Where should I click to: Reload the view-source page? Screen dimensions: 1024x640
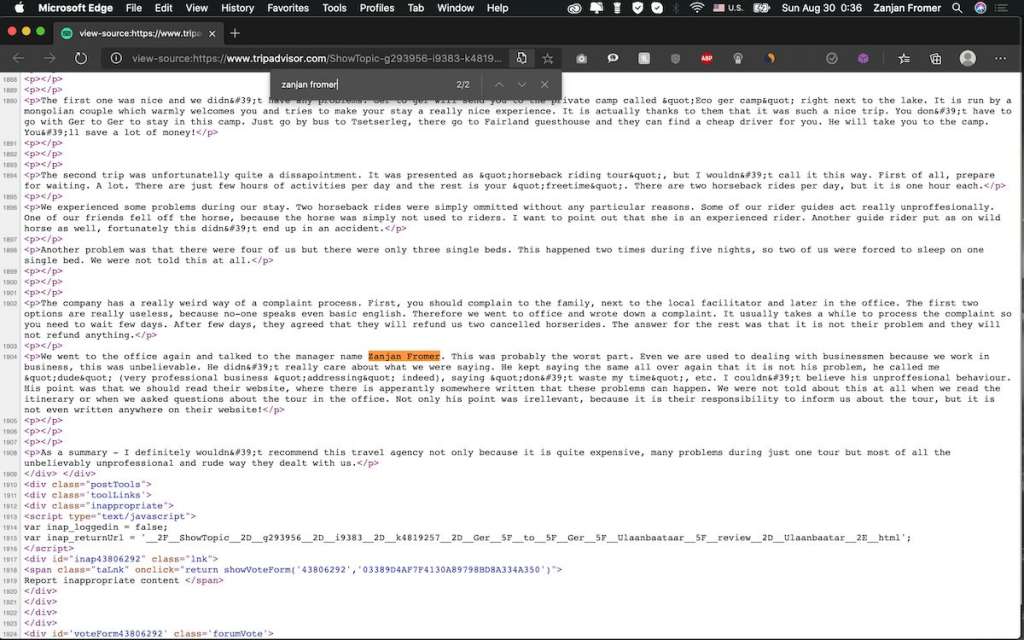pyautogui.click(x=80, y=58)
